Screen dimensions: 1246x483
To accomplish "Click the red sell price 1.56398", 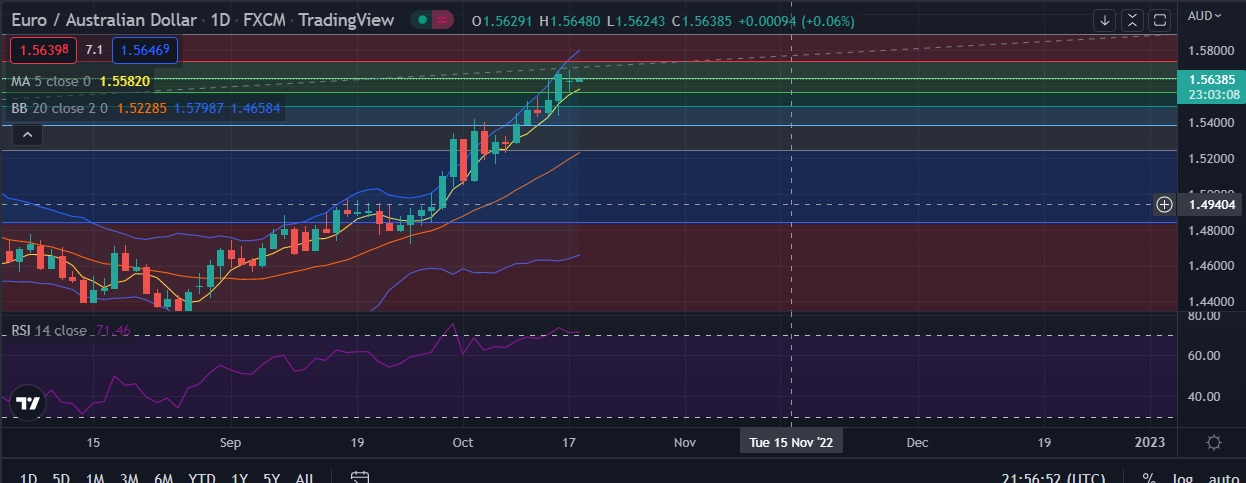I will (x=43, y=49).
